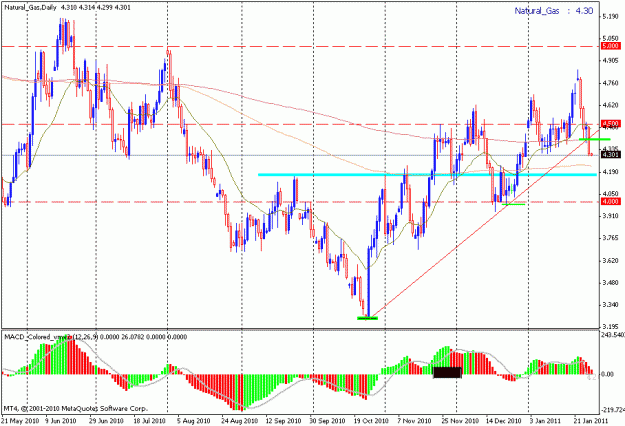The height and width of the screenshot is (426, 625).
Task: Select the green marker at the December low
Action: point(513,204)
